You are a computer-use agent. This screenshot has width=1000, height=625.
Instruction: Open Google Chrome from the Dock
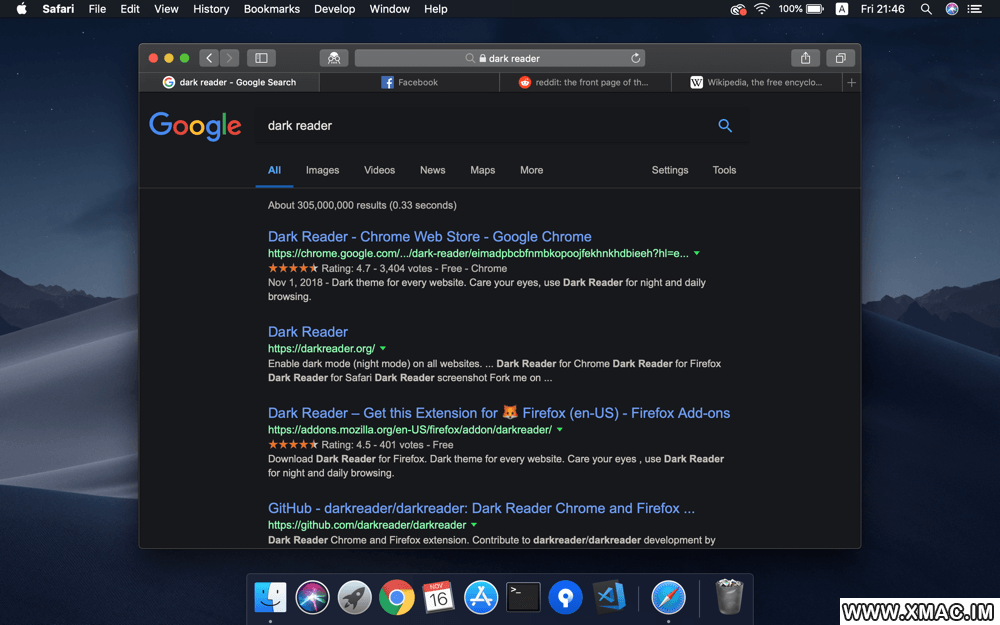pos(397,598)
